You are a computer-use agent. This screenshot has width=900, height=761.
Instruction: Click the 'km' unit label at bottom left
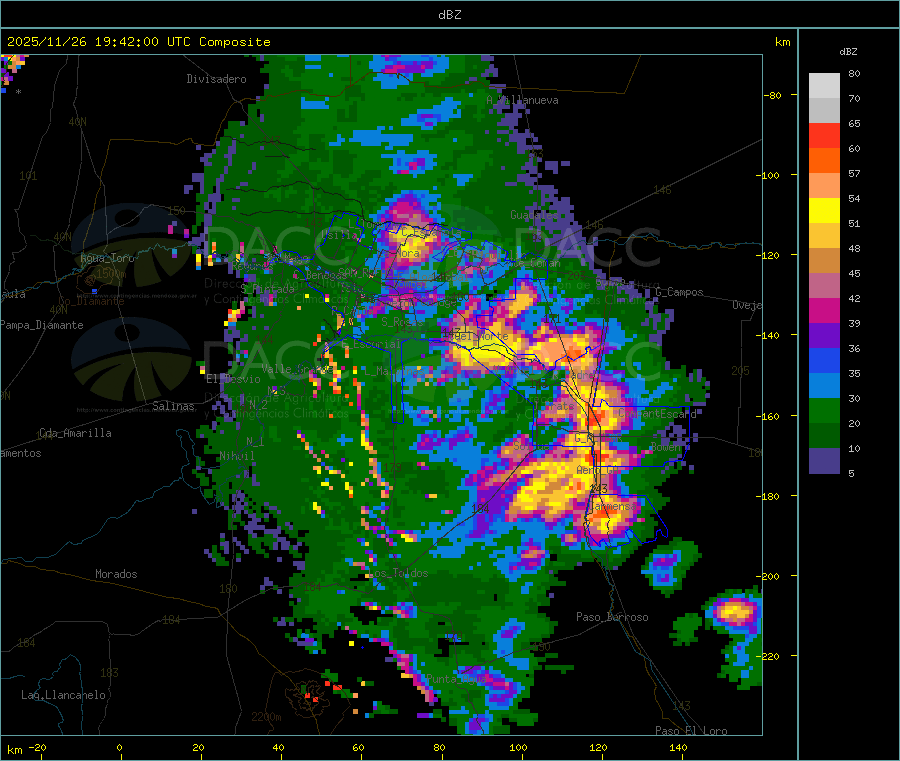pyautogui.click(x=14, y=751)
